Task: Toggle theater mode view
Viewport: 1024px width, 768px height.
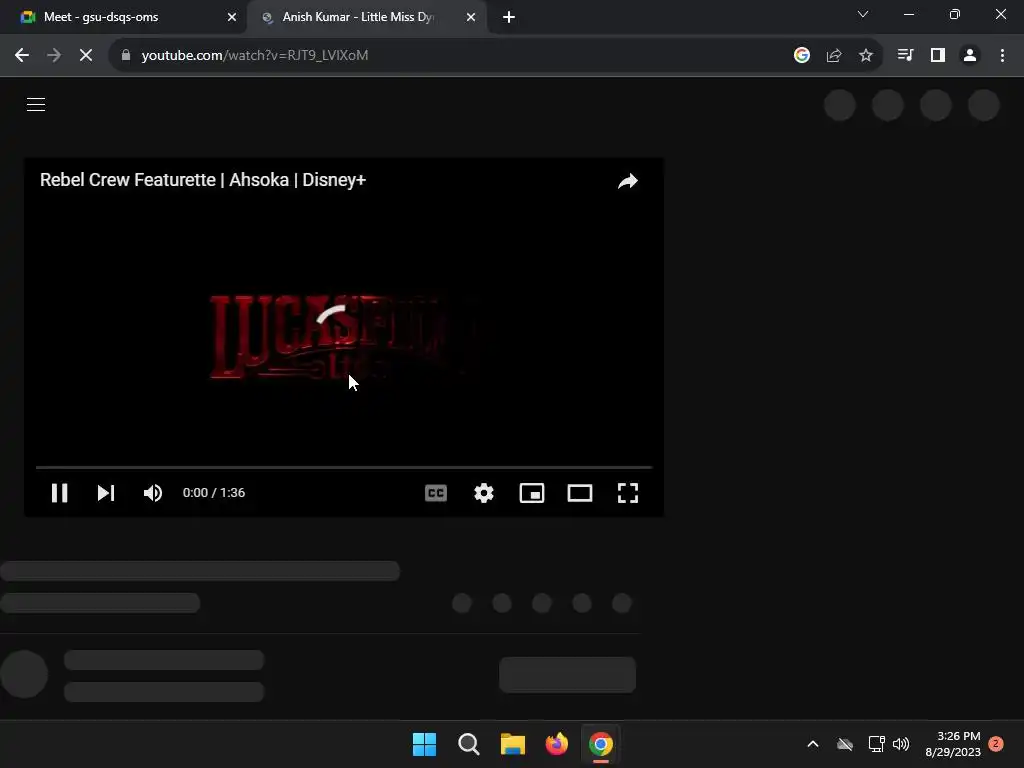Action: coord(580,493)
